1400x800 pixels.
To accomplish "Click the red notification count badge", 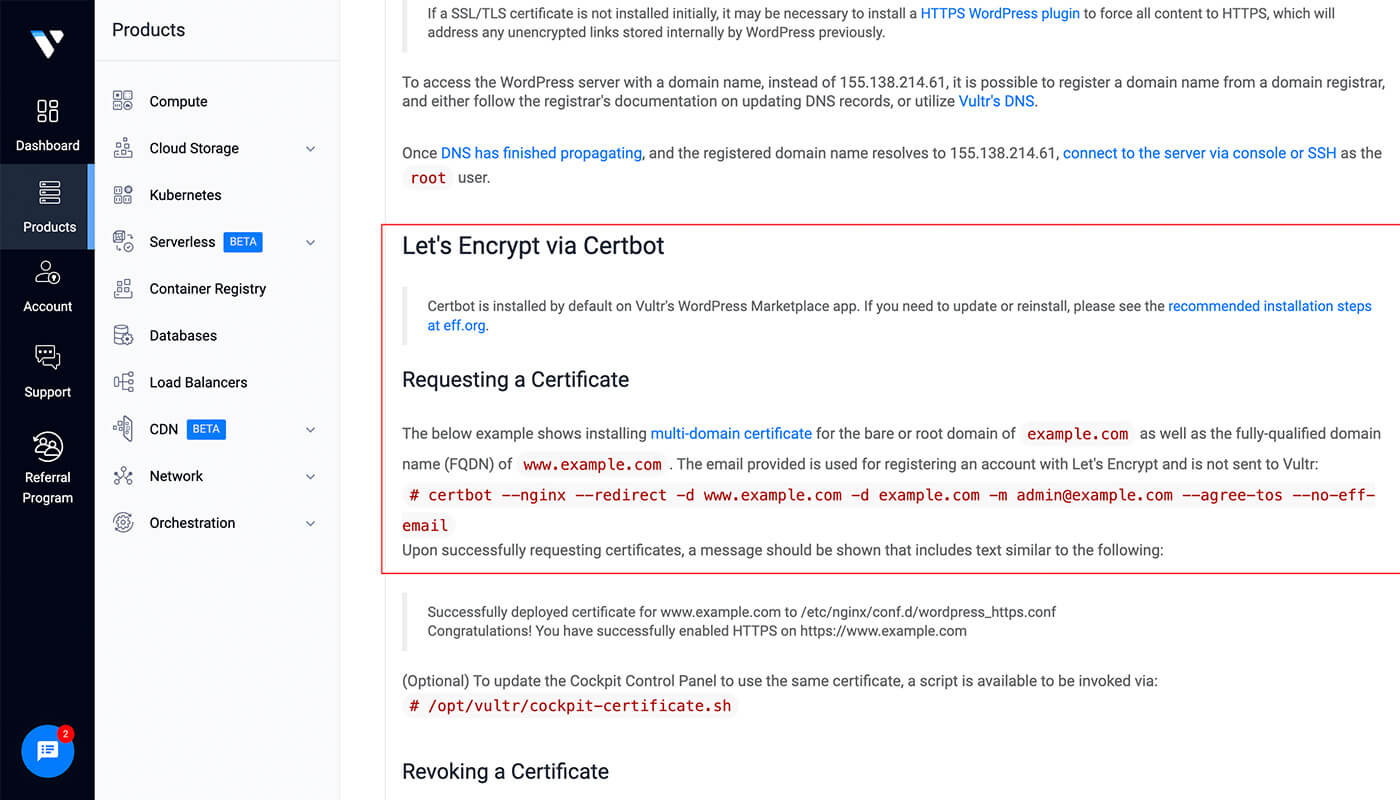I will coord(66,733).
